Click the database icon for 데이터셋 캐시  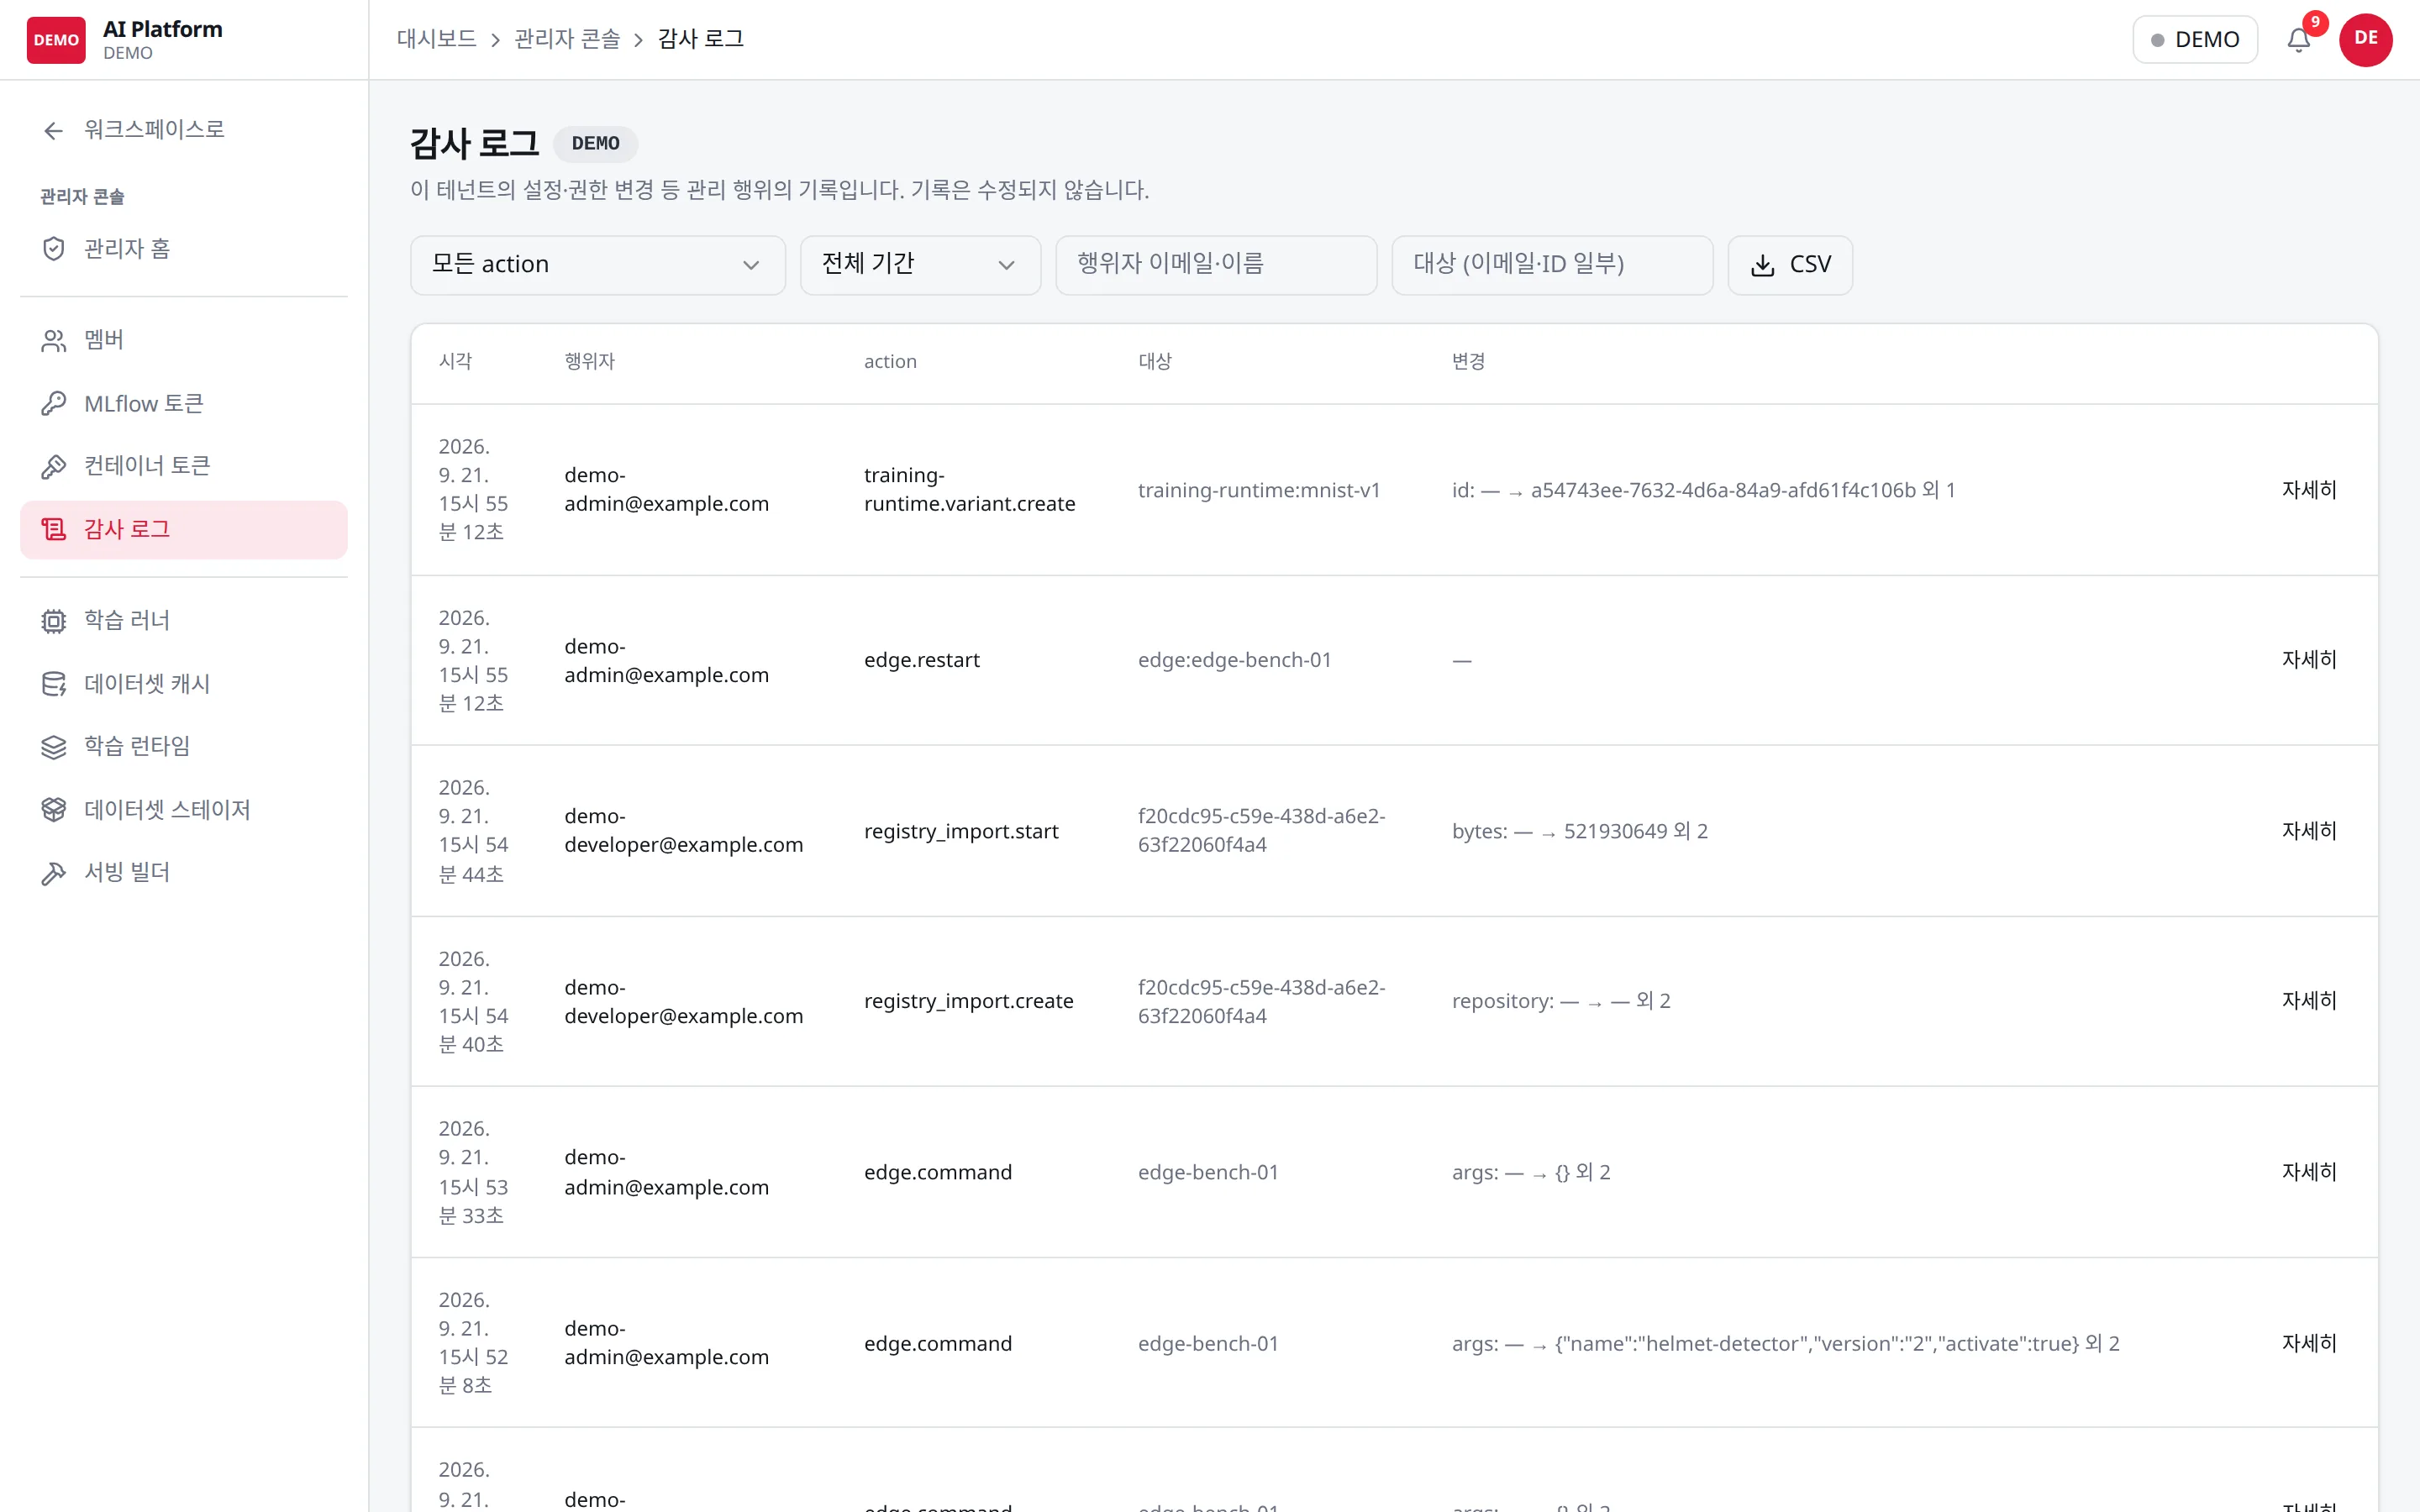(54, 684)
